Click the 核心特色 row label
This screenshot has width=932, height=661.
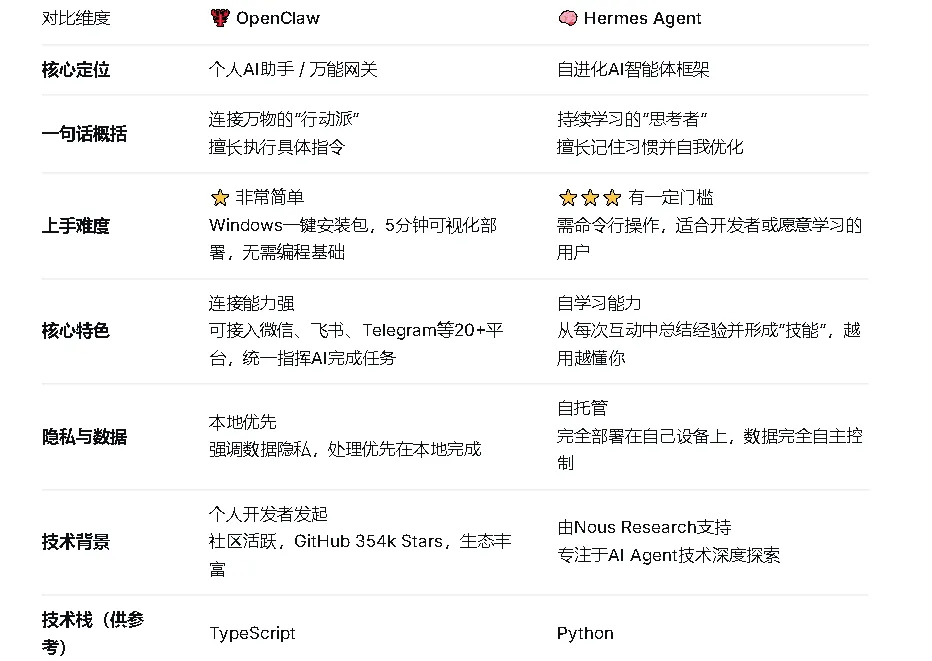click(76, 331)
